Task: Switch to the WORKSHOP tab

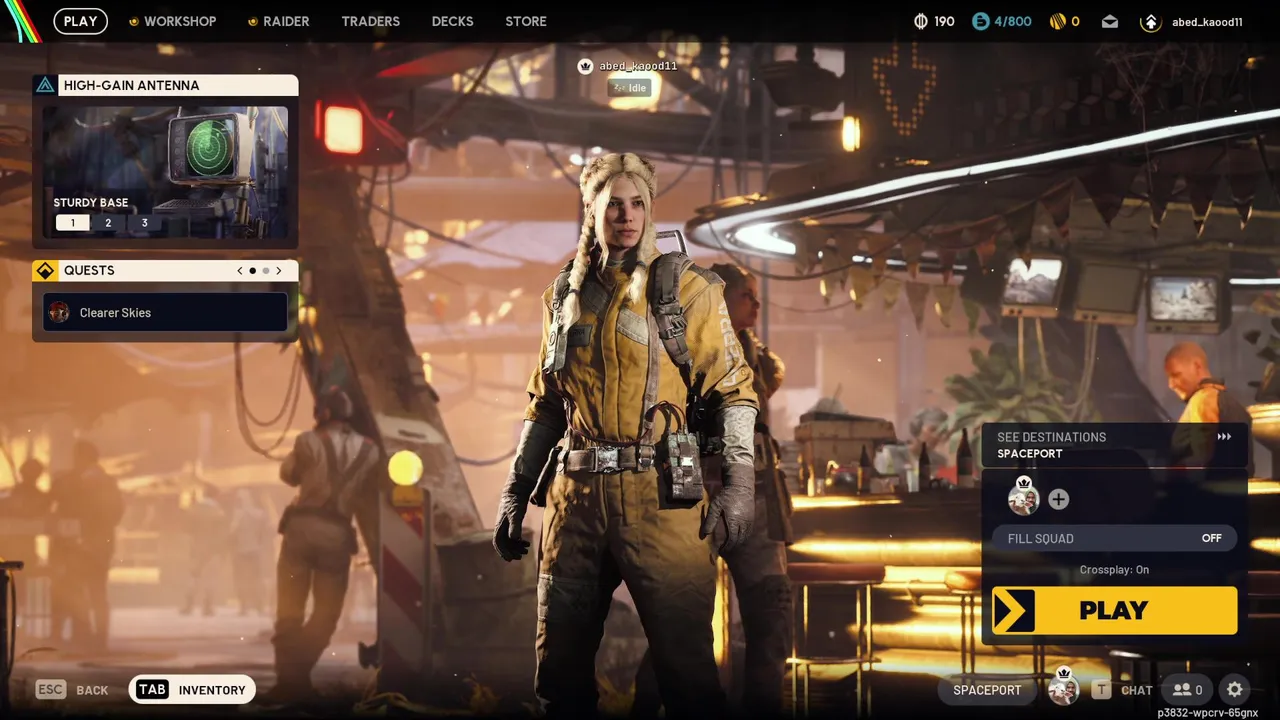Action: pyautogui.click(x=172, y=21)
